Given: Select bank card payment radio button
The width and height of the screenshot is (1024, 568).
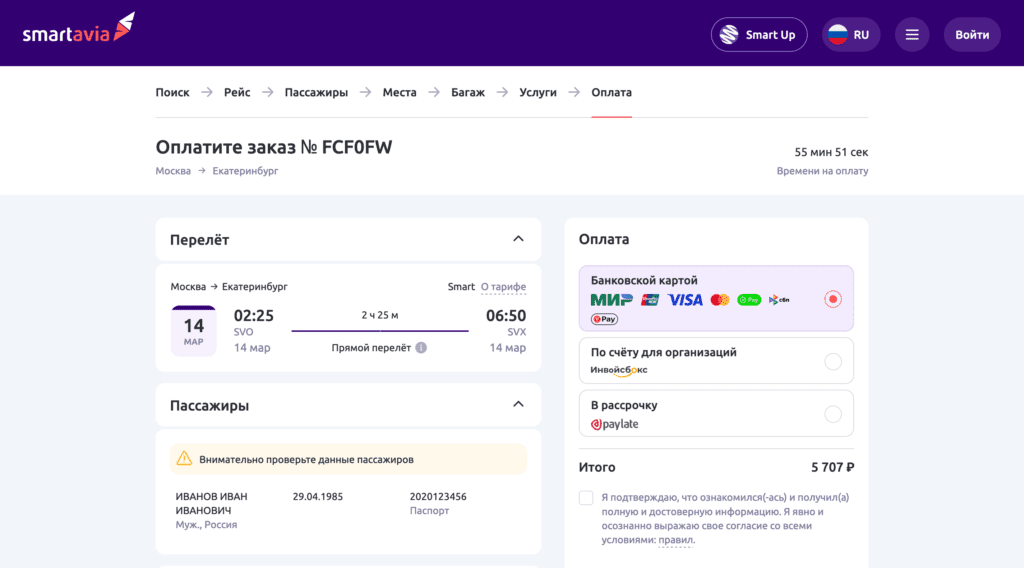Looking at the screenshot, I should click(833, 299).
